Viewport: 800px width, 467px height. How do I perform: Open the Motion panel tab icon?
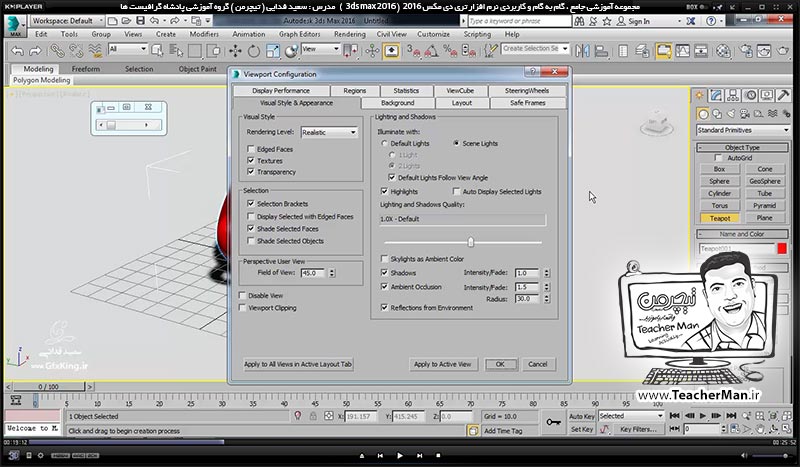750,95
